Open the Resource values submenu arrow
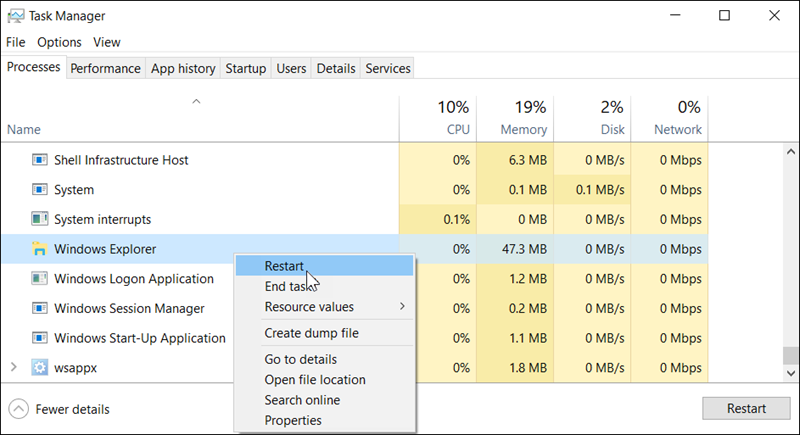Screen dimensions: 800x435 click(402, 306)
